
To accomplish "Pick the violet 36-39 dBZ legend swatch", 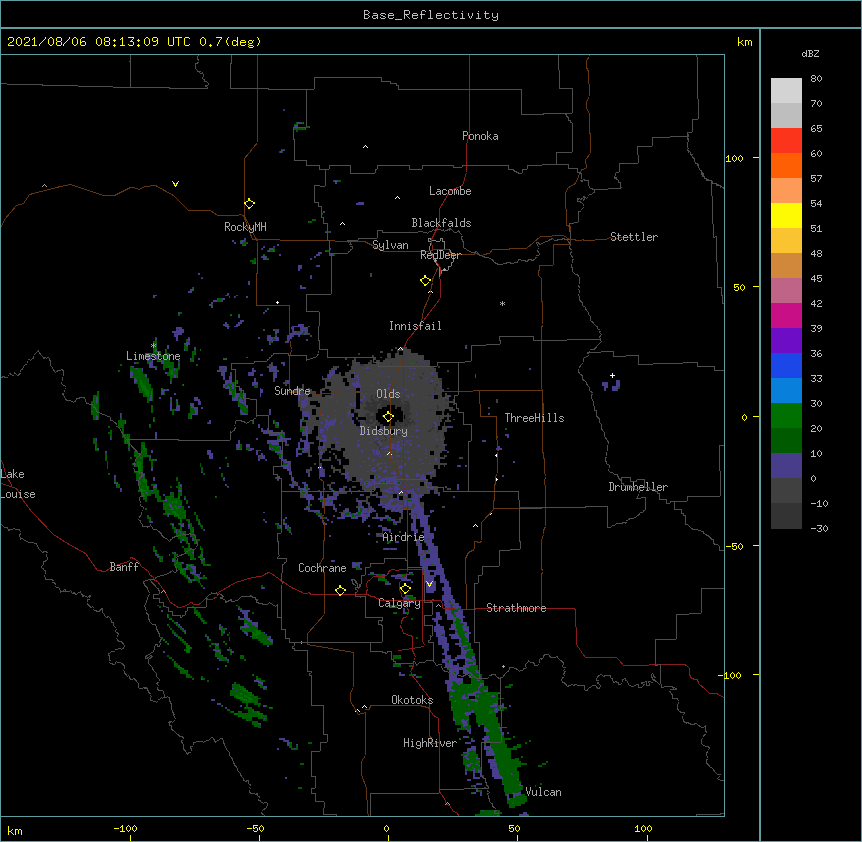I will [x=786, y=341].
